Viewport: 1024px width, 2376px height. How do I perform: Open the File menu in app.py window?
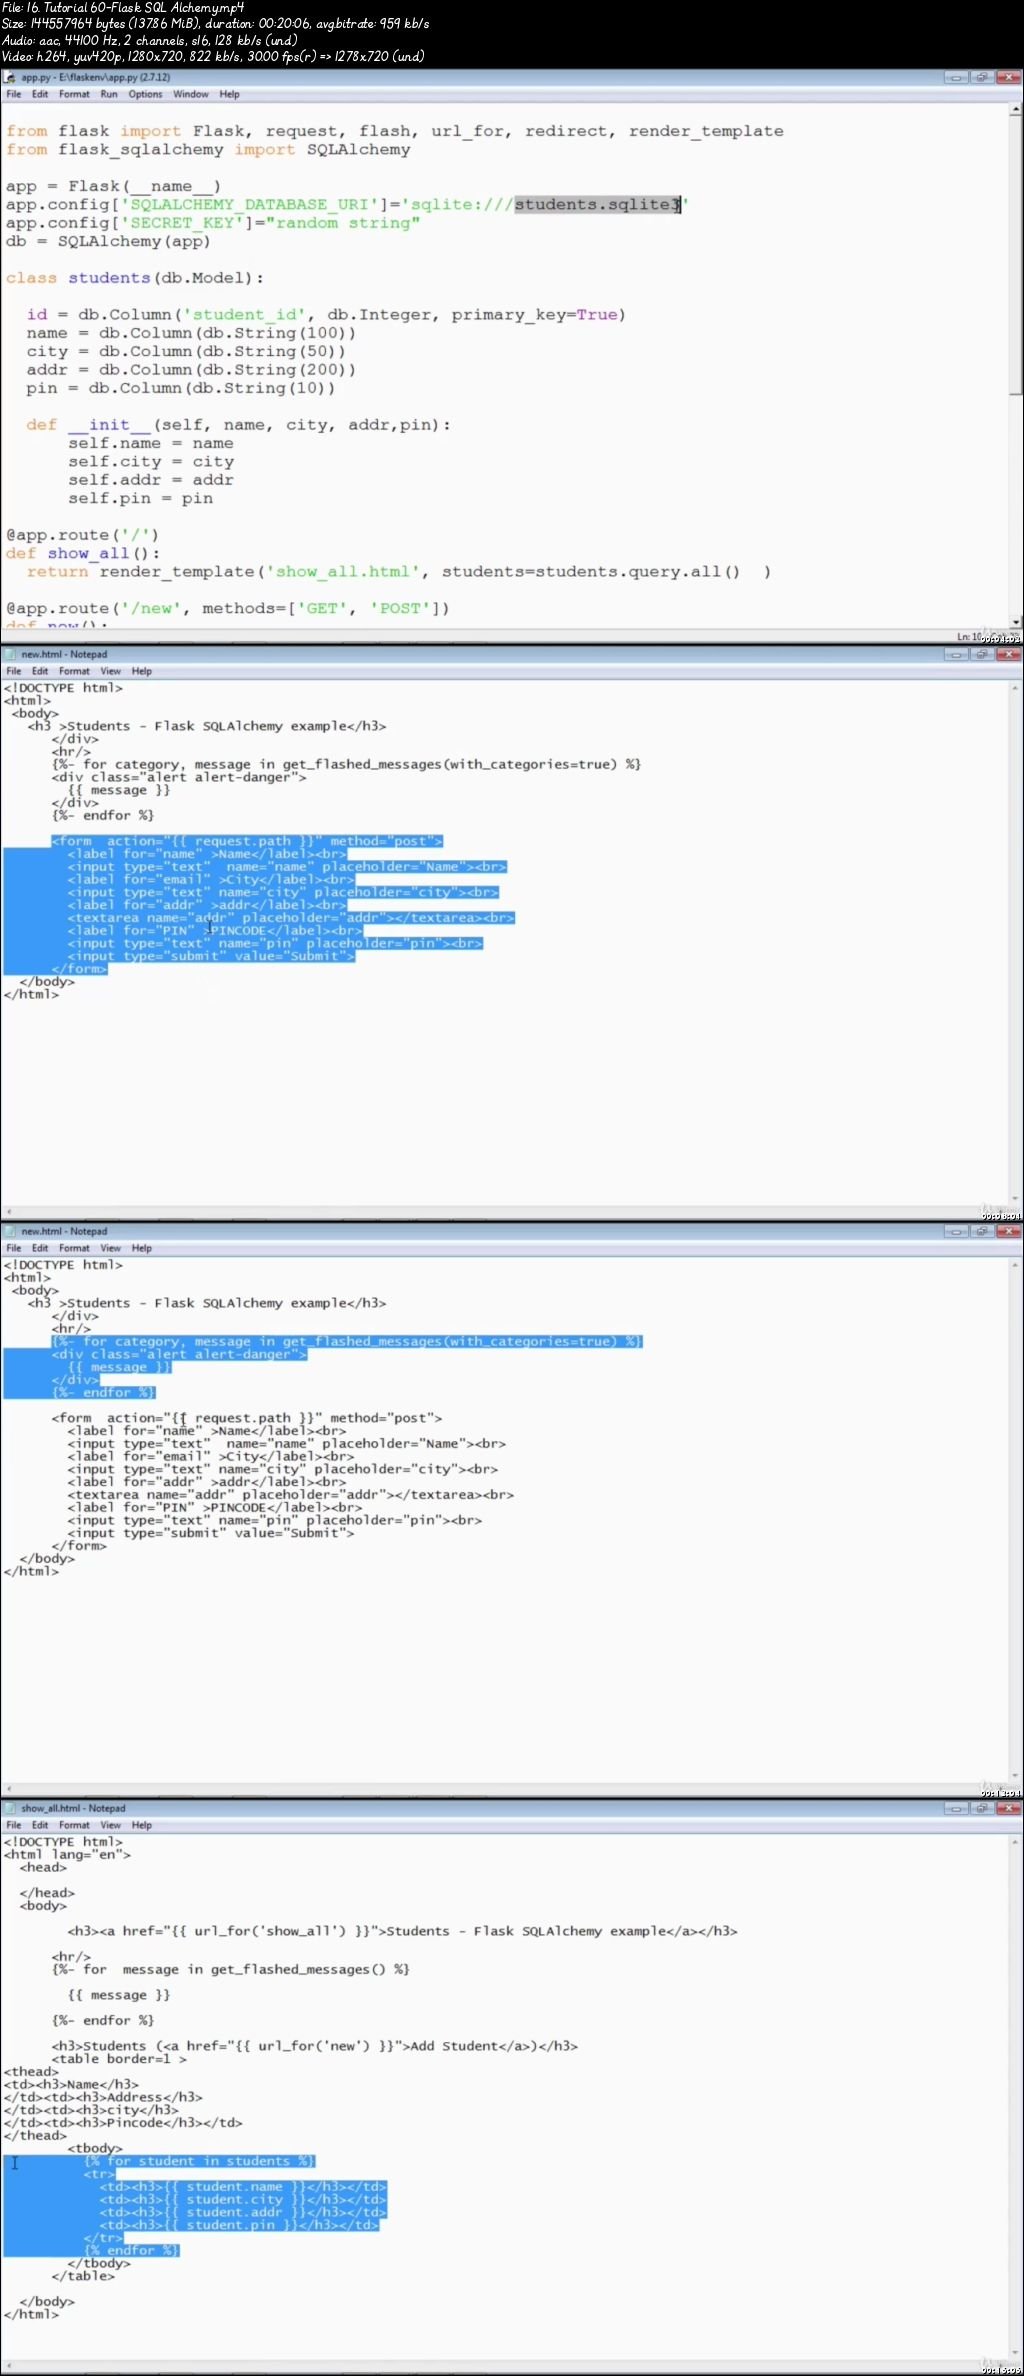click(14, 94)
